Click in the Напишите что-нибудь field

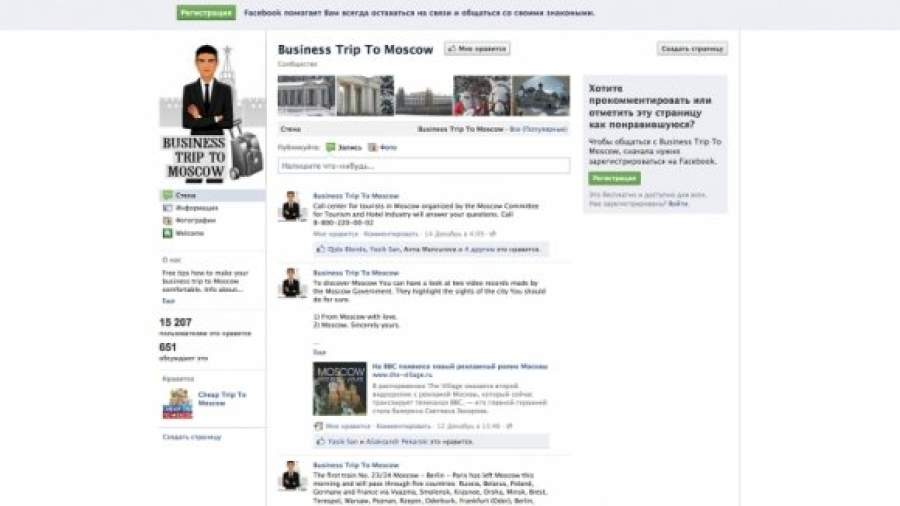point(424,166)
